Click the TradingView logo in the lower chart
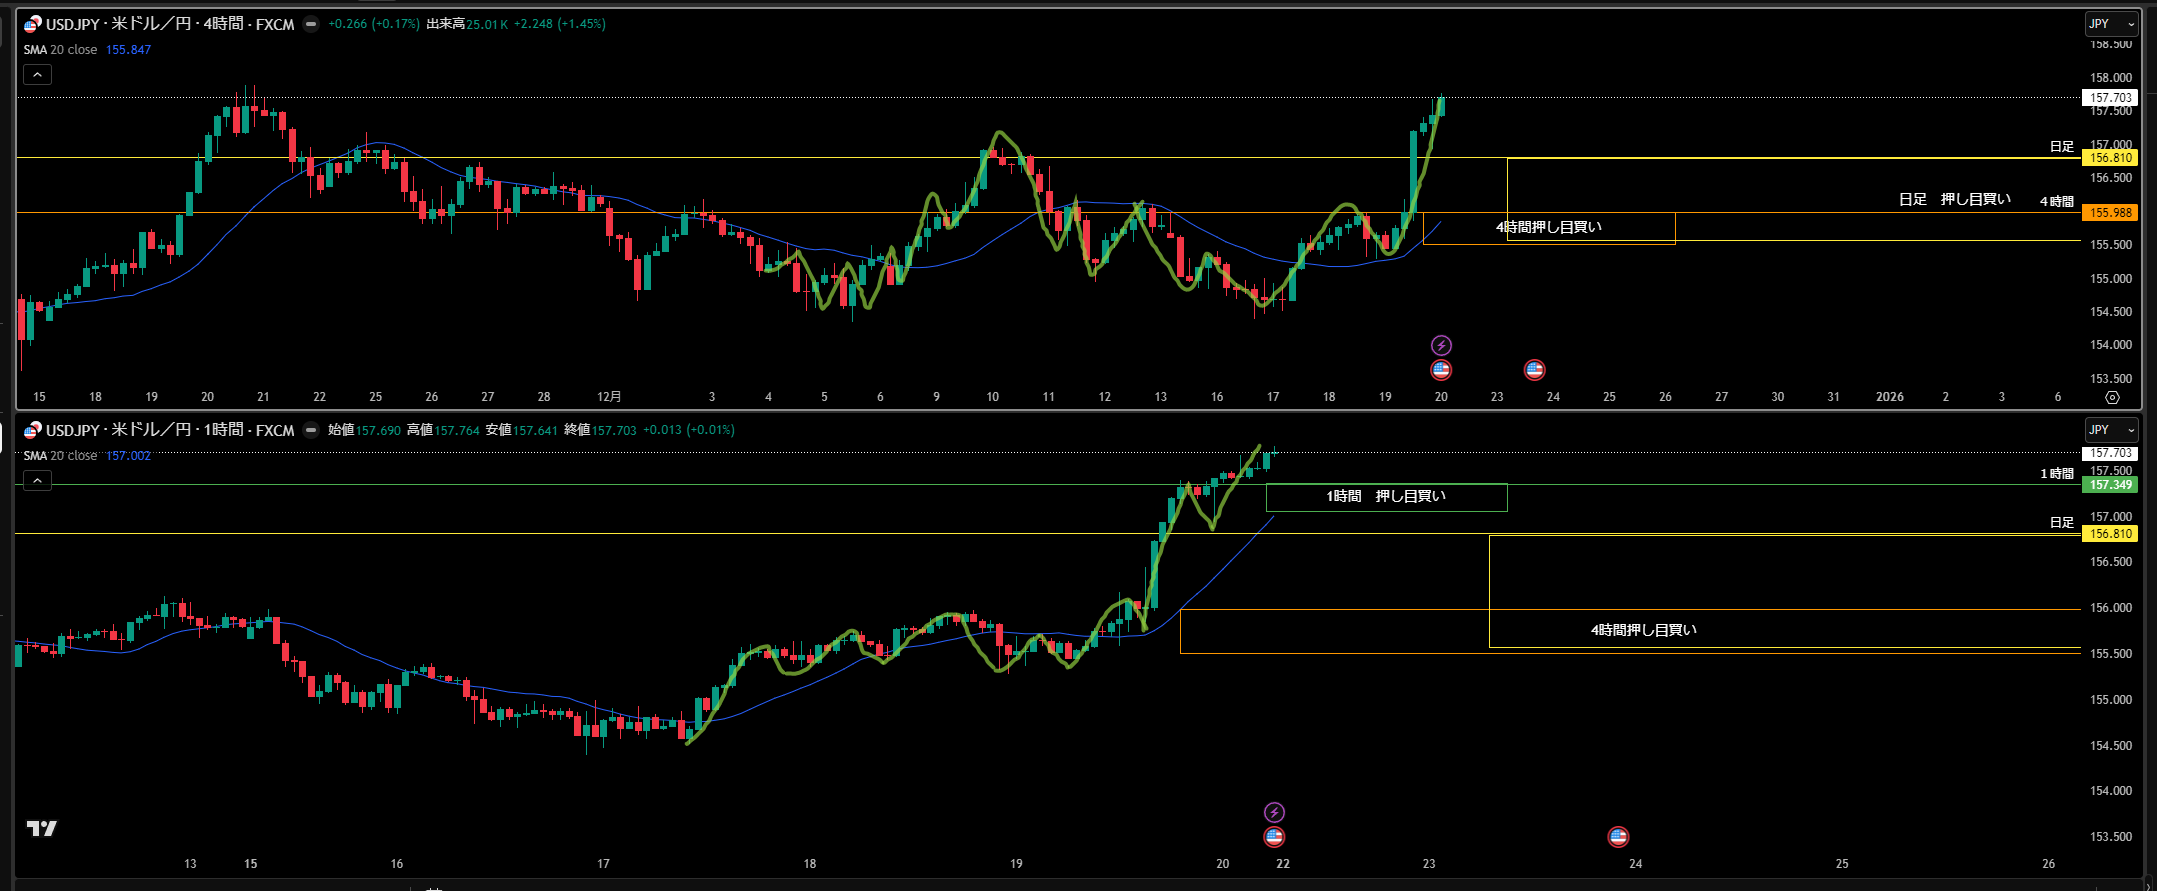This screenshot has height=891, width=2157. [x=41, y=828]
